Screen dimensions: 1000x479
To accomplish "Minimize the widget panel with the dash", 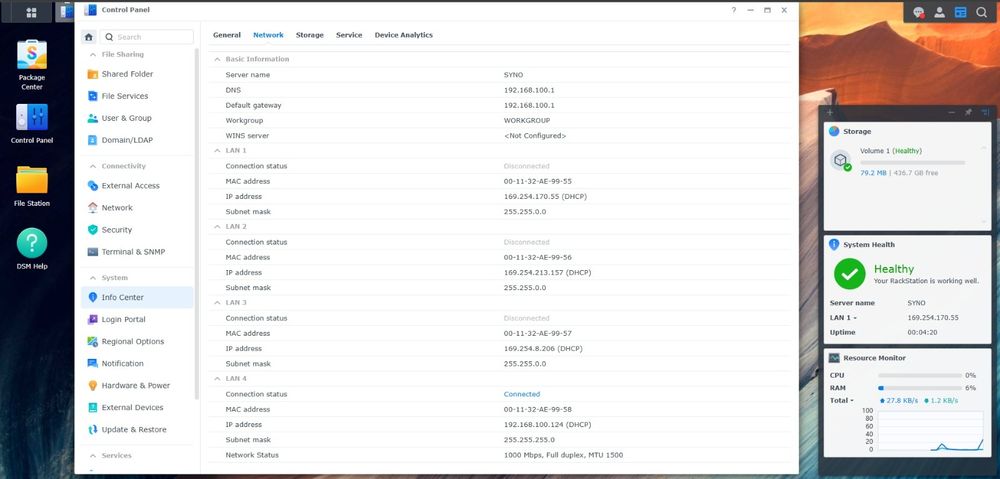I will click(x=952, y=112).
